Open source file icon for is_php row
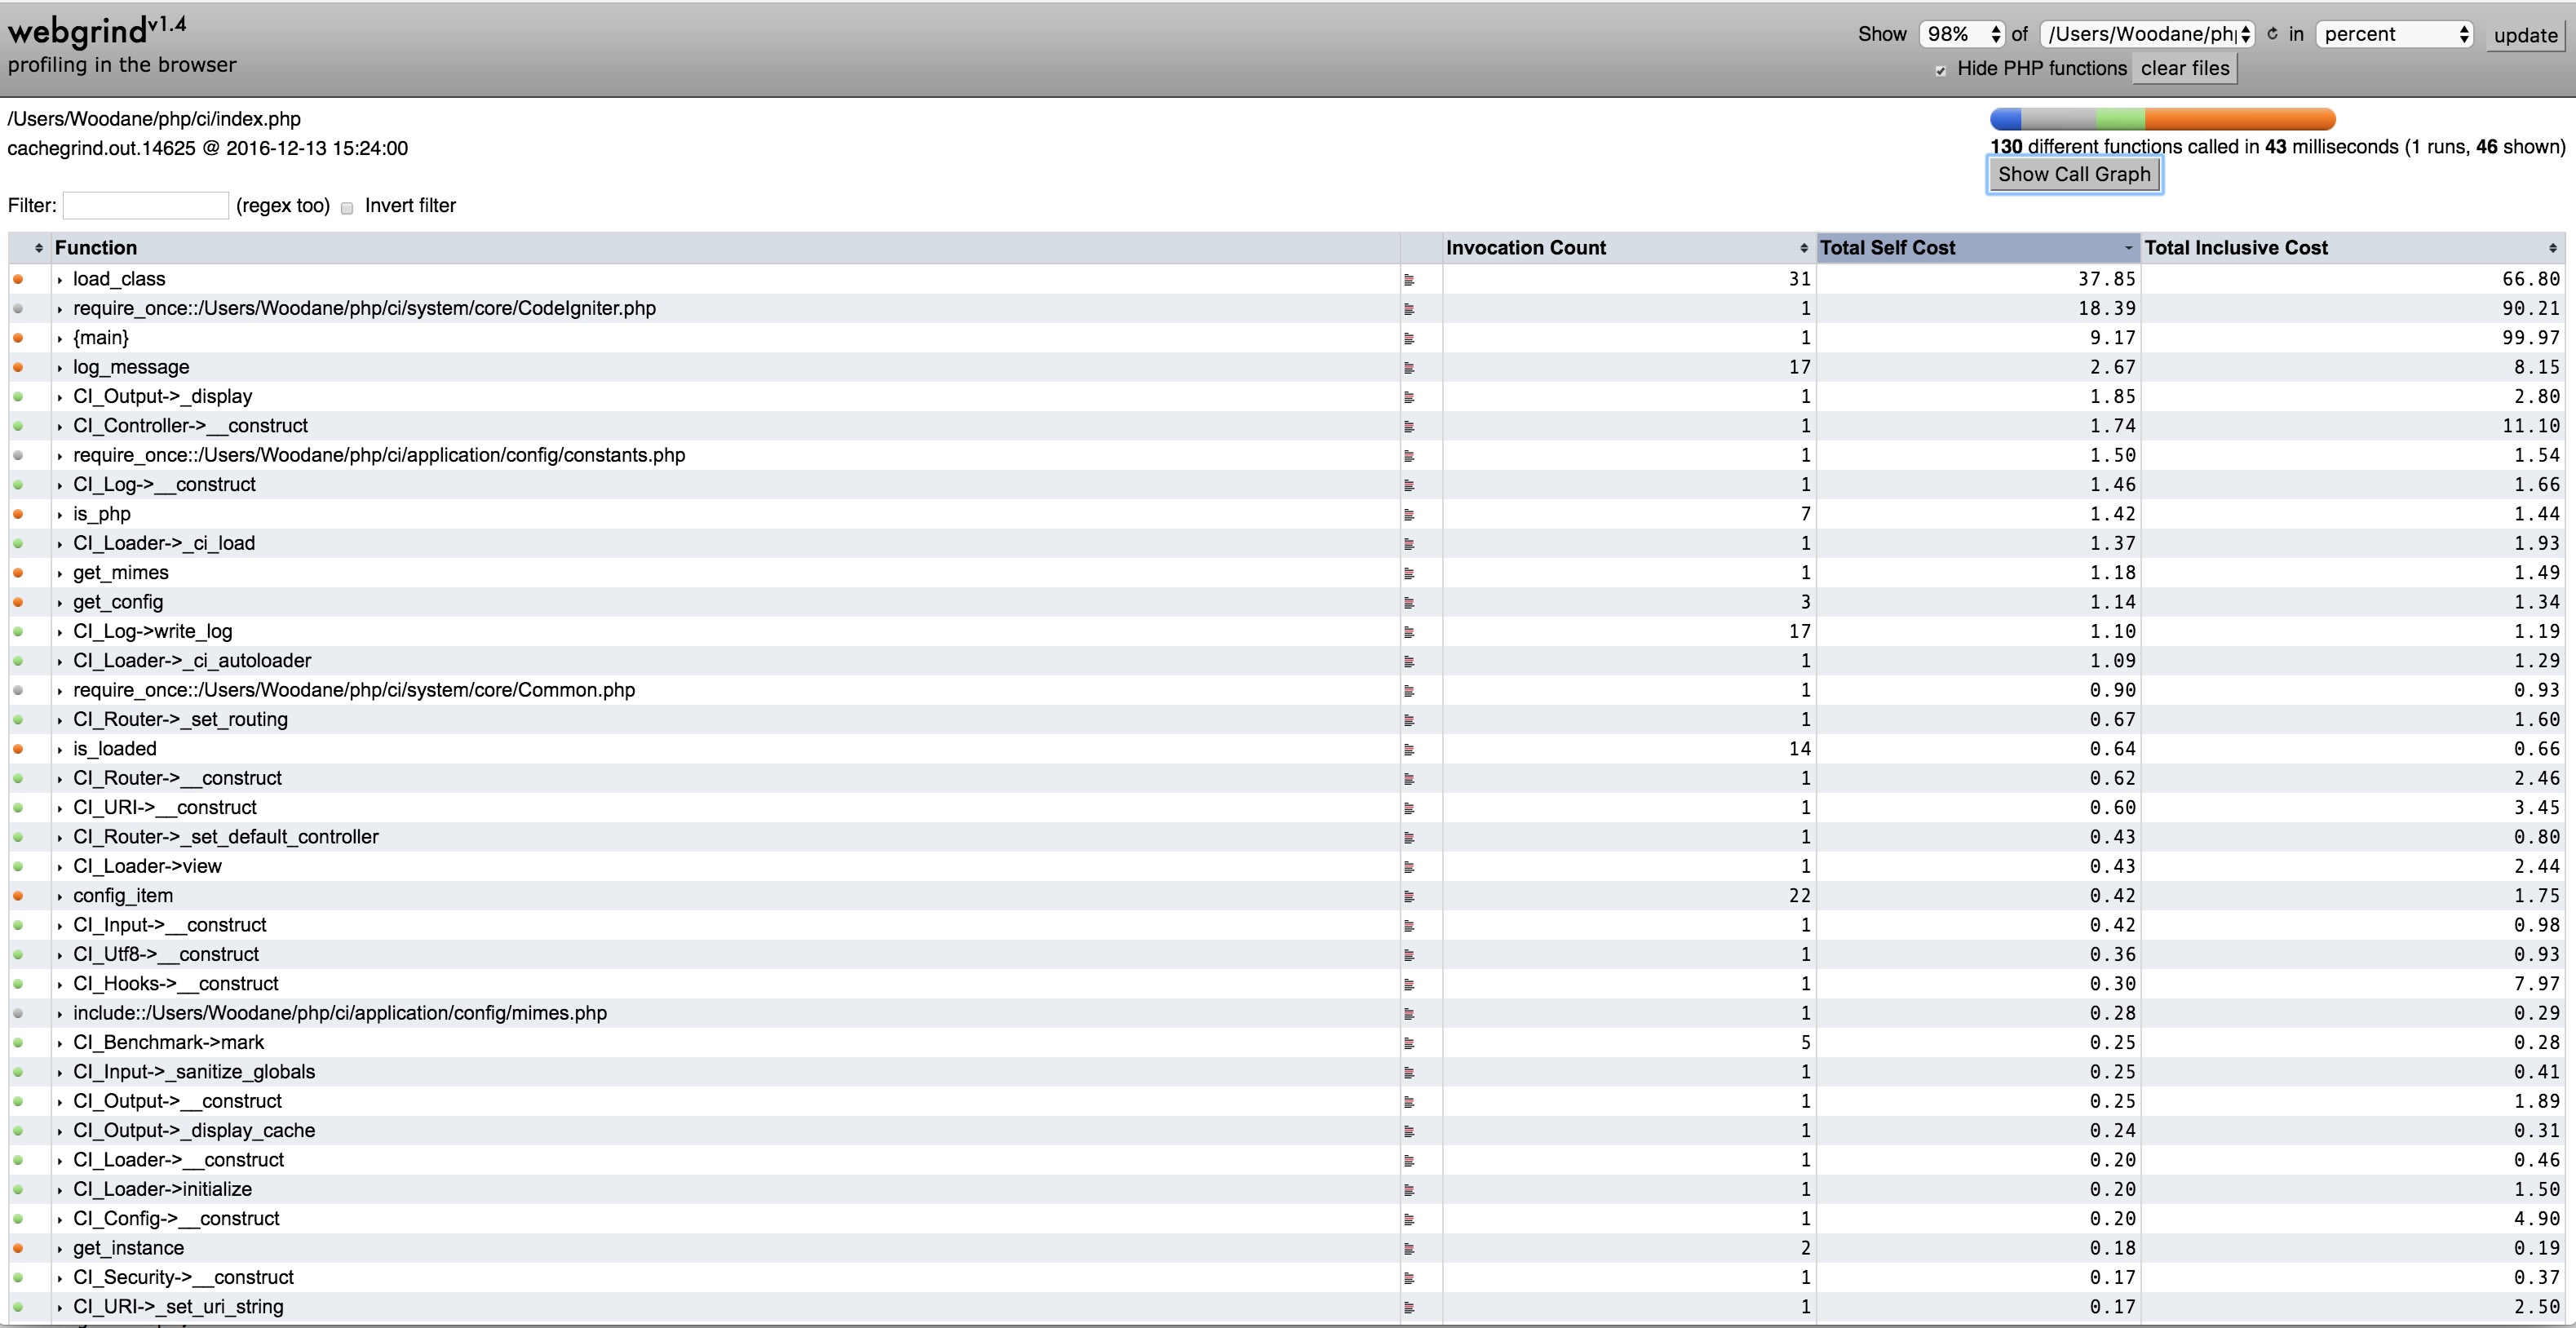The width and height of the screenshot is (2576, 1328). [x=1409, y=515]
